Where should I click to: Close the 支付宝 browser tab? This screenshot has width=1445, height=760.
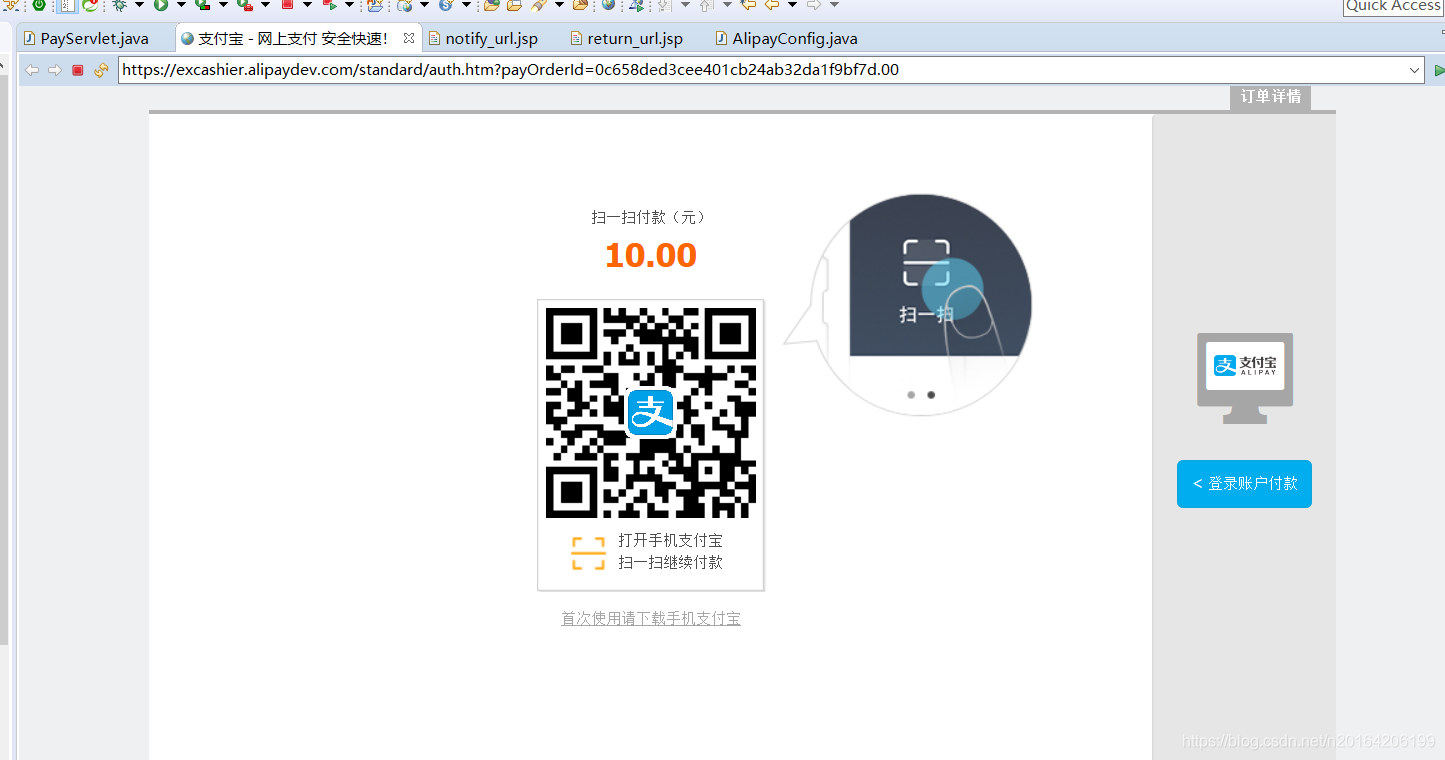pos(408,38)
